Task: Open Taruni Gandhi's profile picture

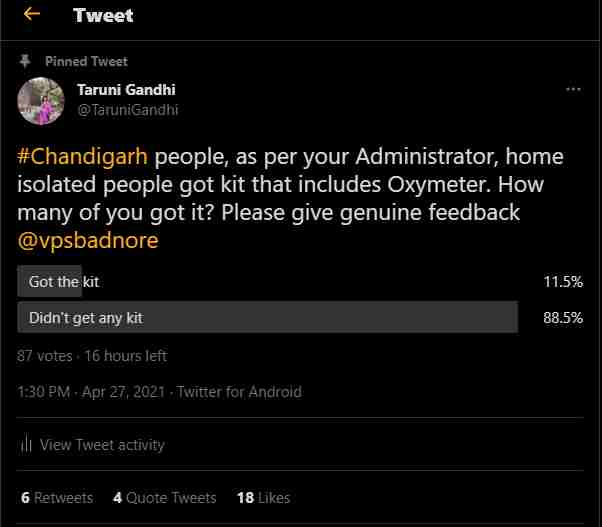Action: (41, 101)
